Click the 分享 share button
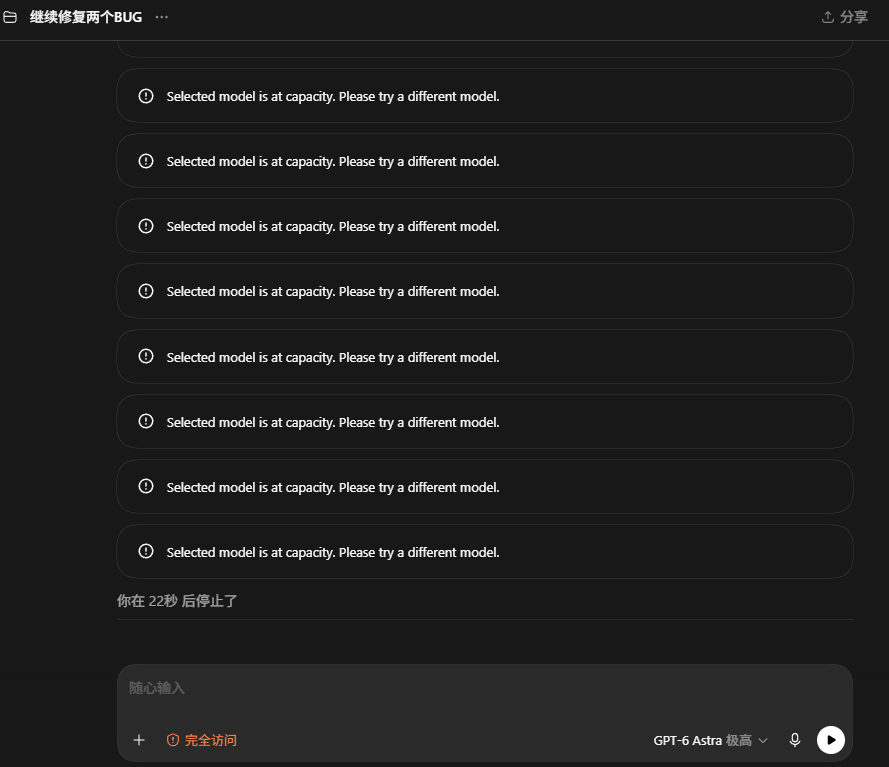The image size is (889, 767). click(845, 18)
